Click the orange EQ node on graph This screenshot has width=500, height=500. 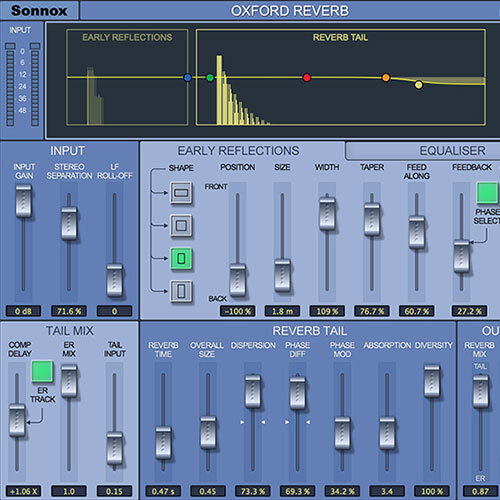(386, 78)
